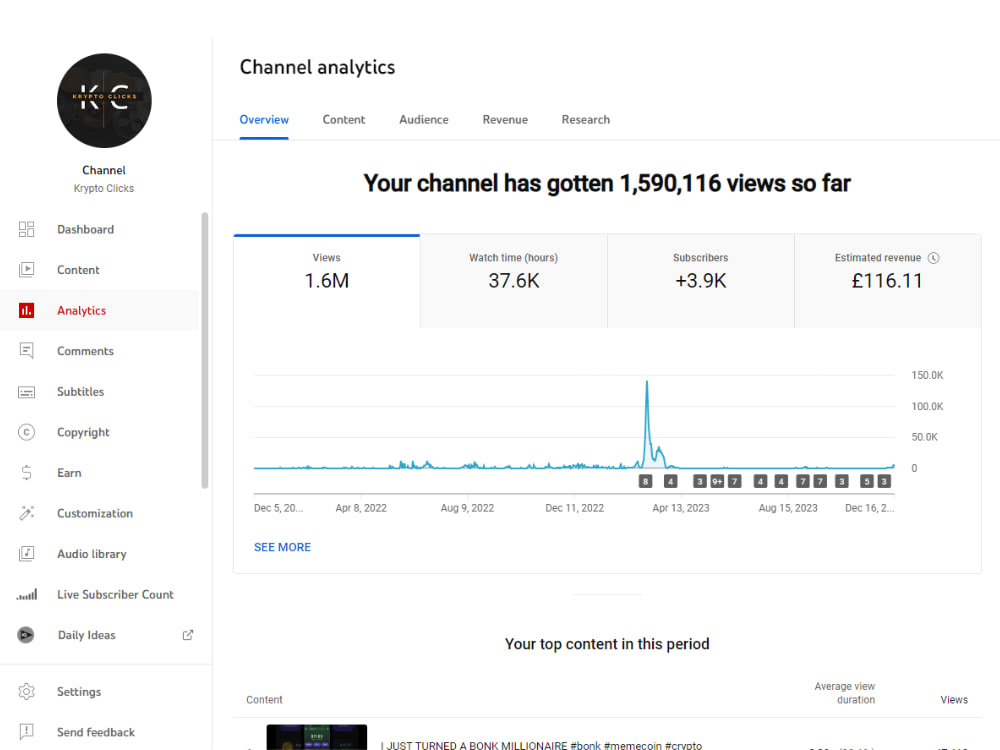Click the Average view duration column header

coord(844,693)
